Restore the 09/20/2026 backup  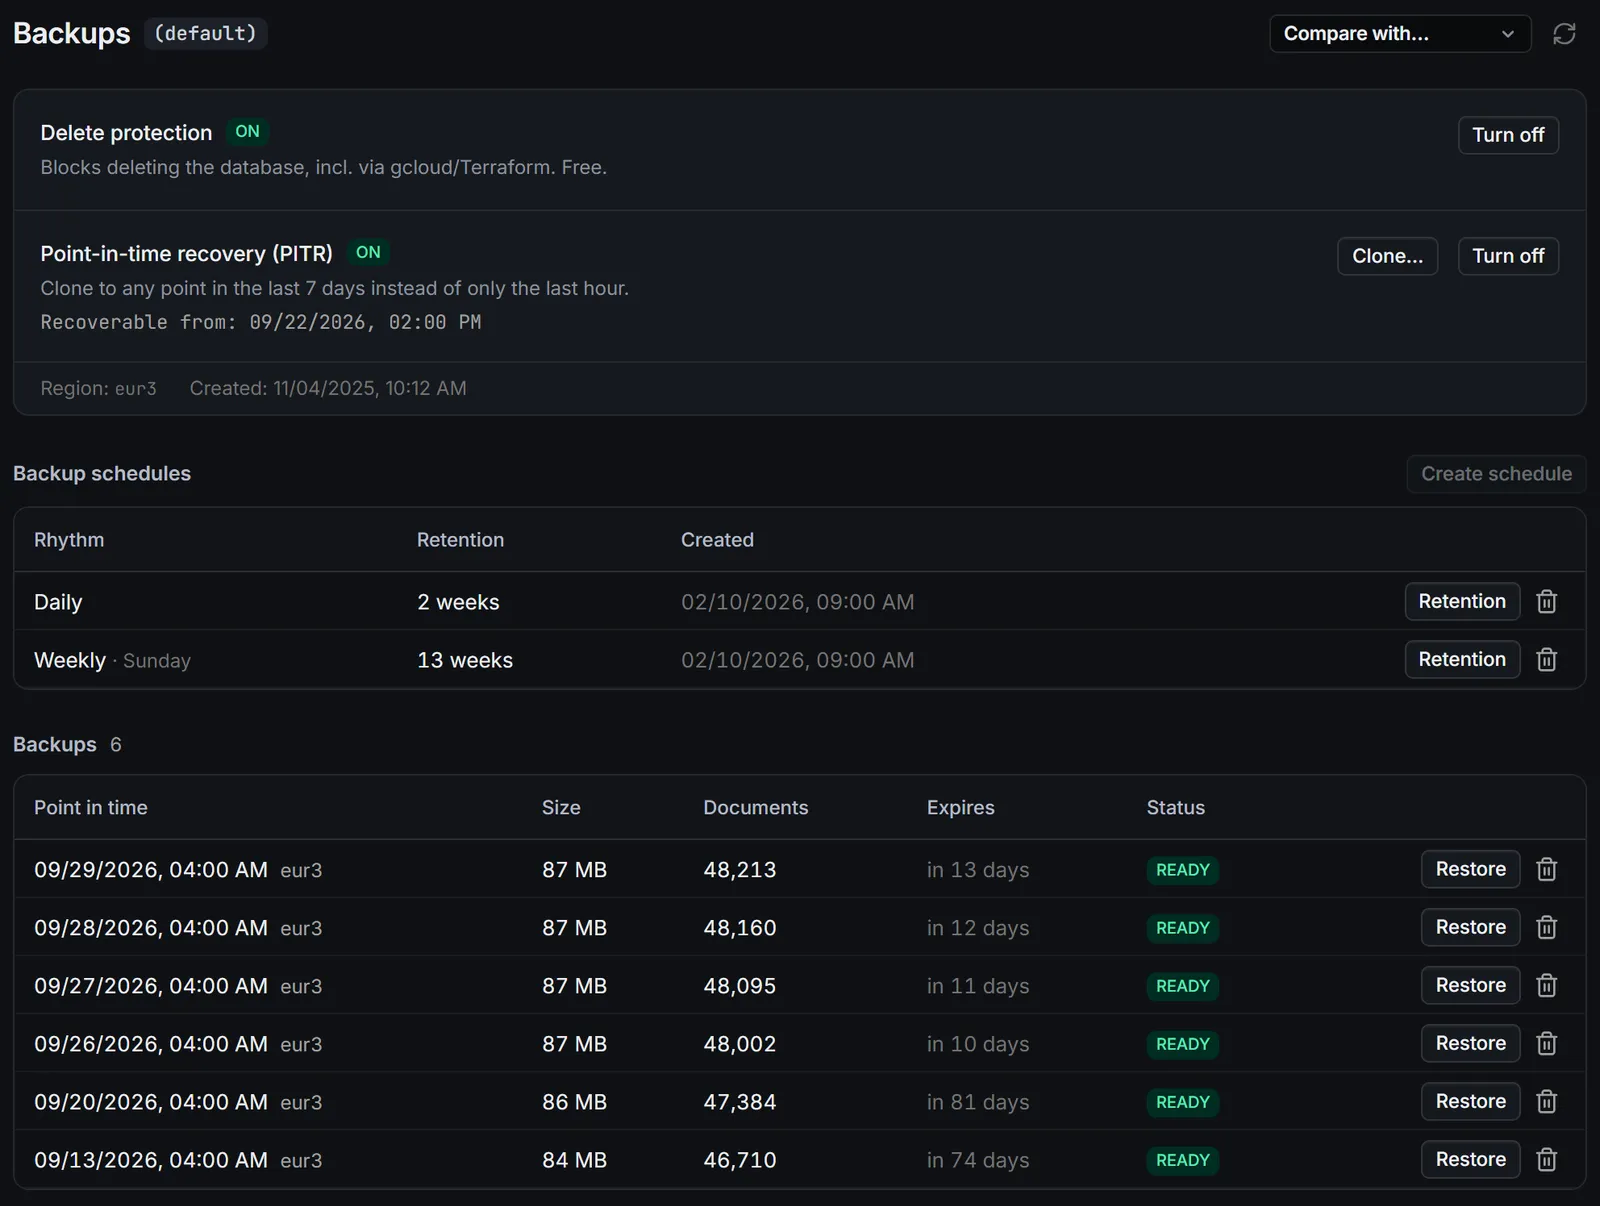1470,1101
